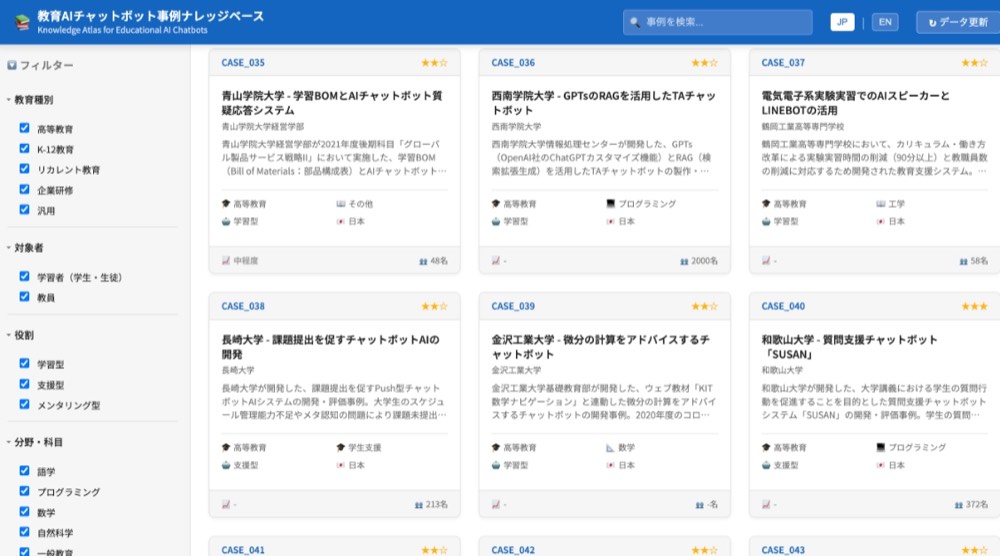This screenshot has width=1000, height=556.
Task: Toggle the 汎用 checkbox
Action: 24,210
